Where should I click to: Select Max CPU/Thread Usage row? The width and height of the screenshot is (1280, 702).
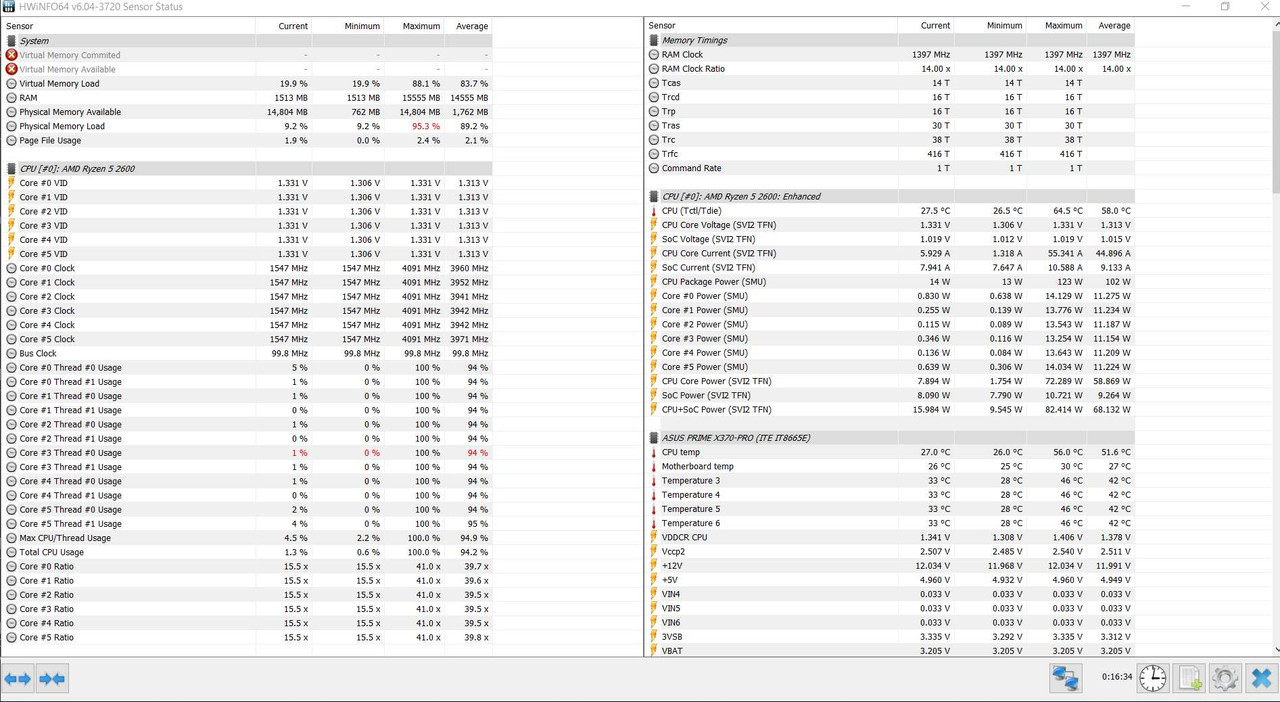pos(247,538)
